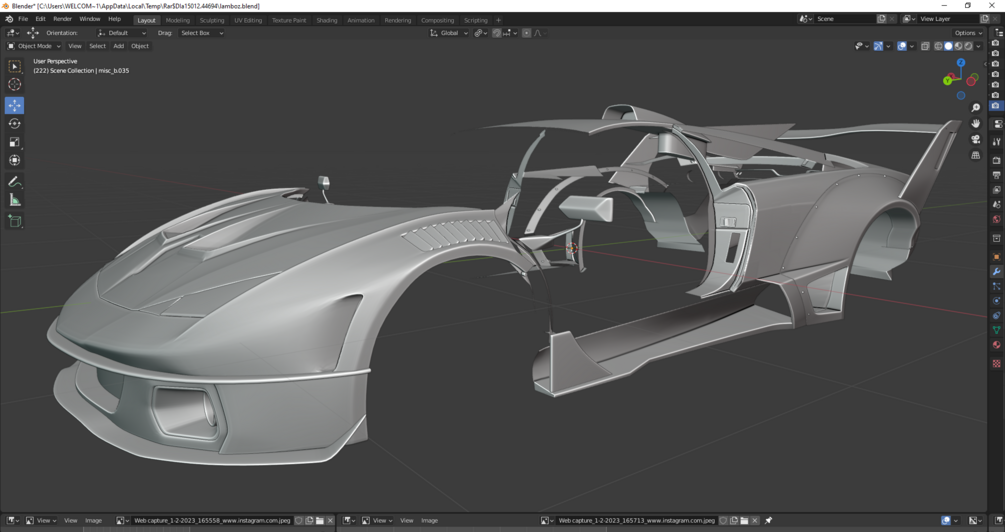Image resolution: width=1005 pixels, height=532 pixels.
Task: Click the green Y axis on navigation gizmo
Action: 947,81
